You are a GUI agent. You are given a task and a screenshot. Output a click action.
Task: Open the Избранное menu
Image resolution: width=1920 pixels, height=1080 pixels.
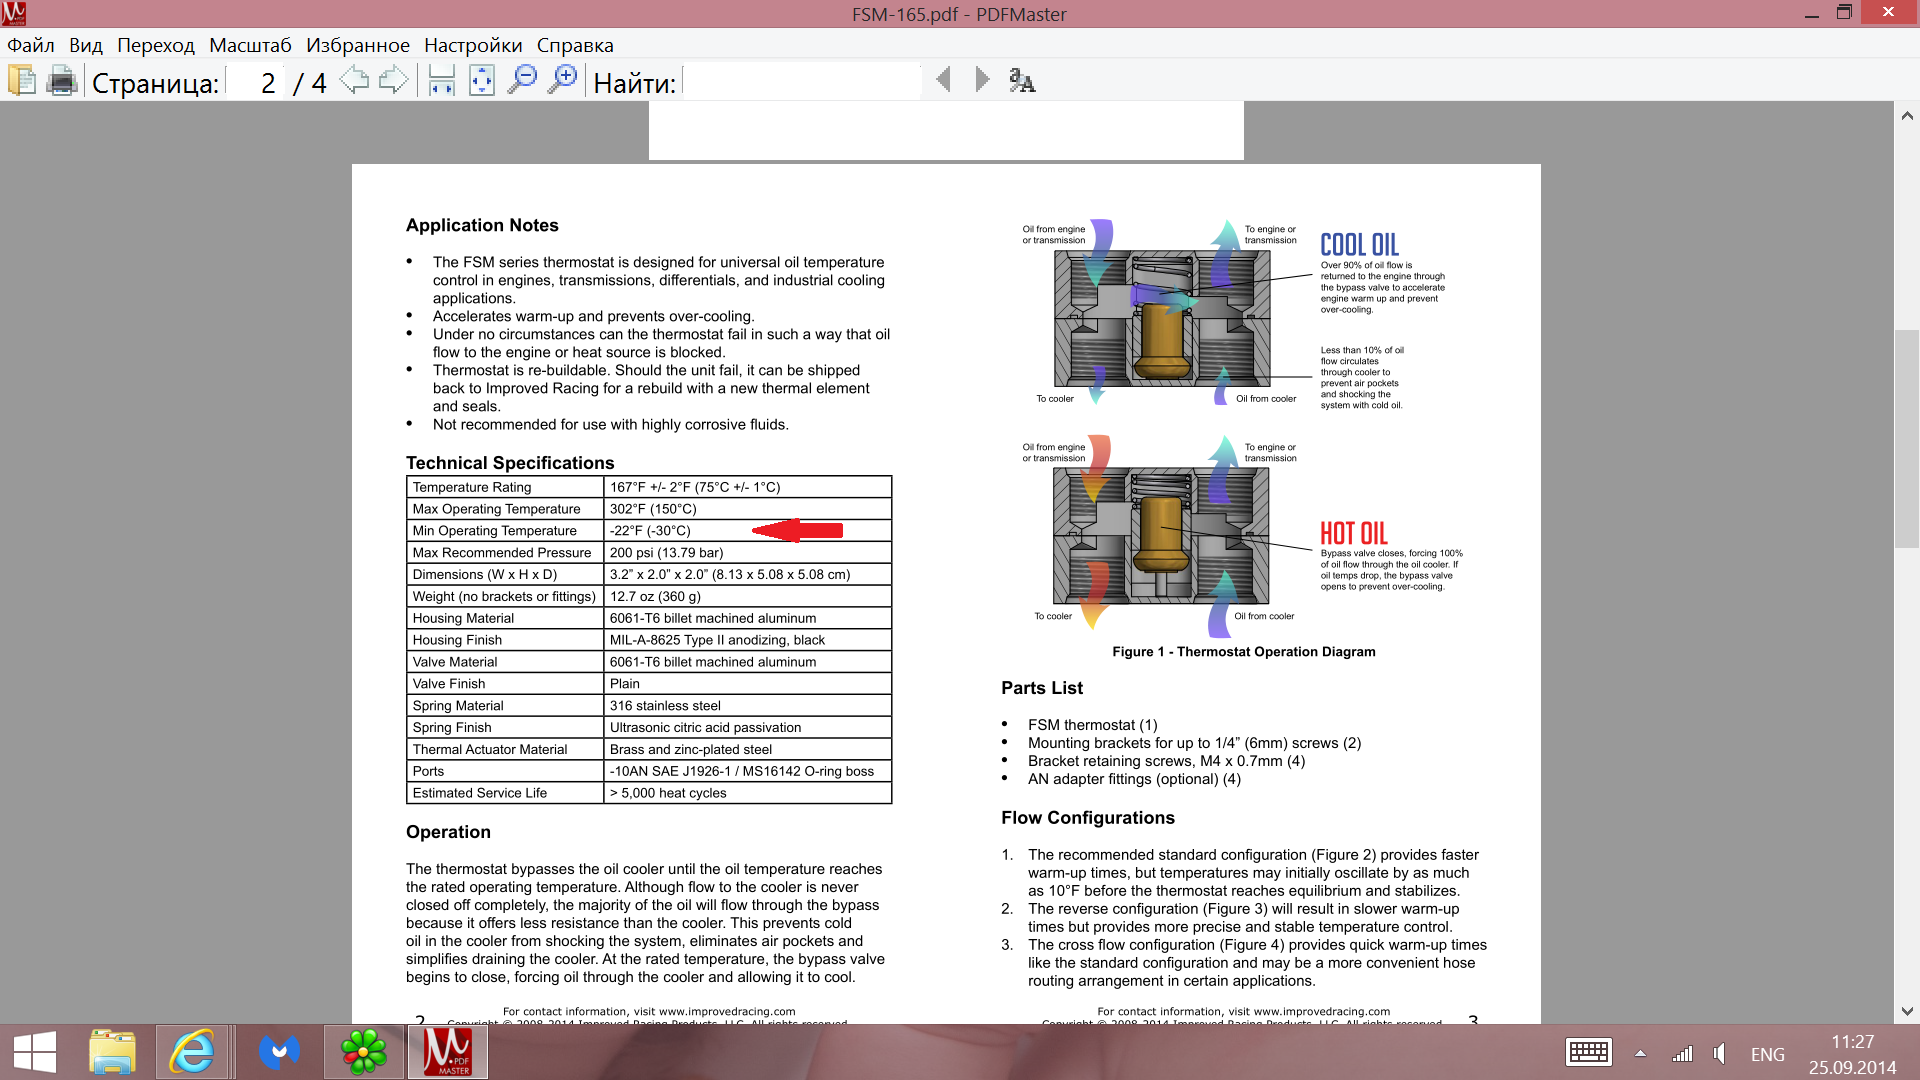357,45
